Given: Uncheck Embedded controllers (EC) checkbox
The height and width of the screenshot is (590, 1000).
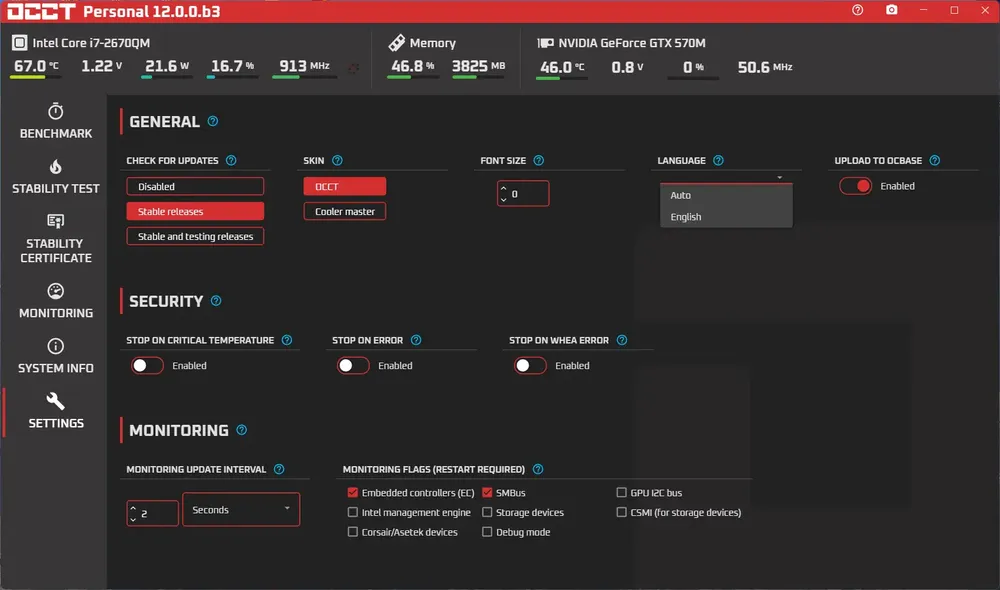Looking at the screenshot, I should 353,492.
